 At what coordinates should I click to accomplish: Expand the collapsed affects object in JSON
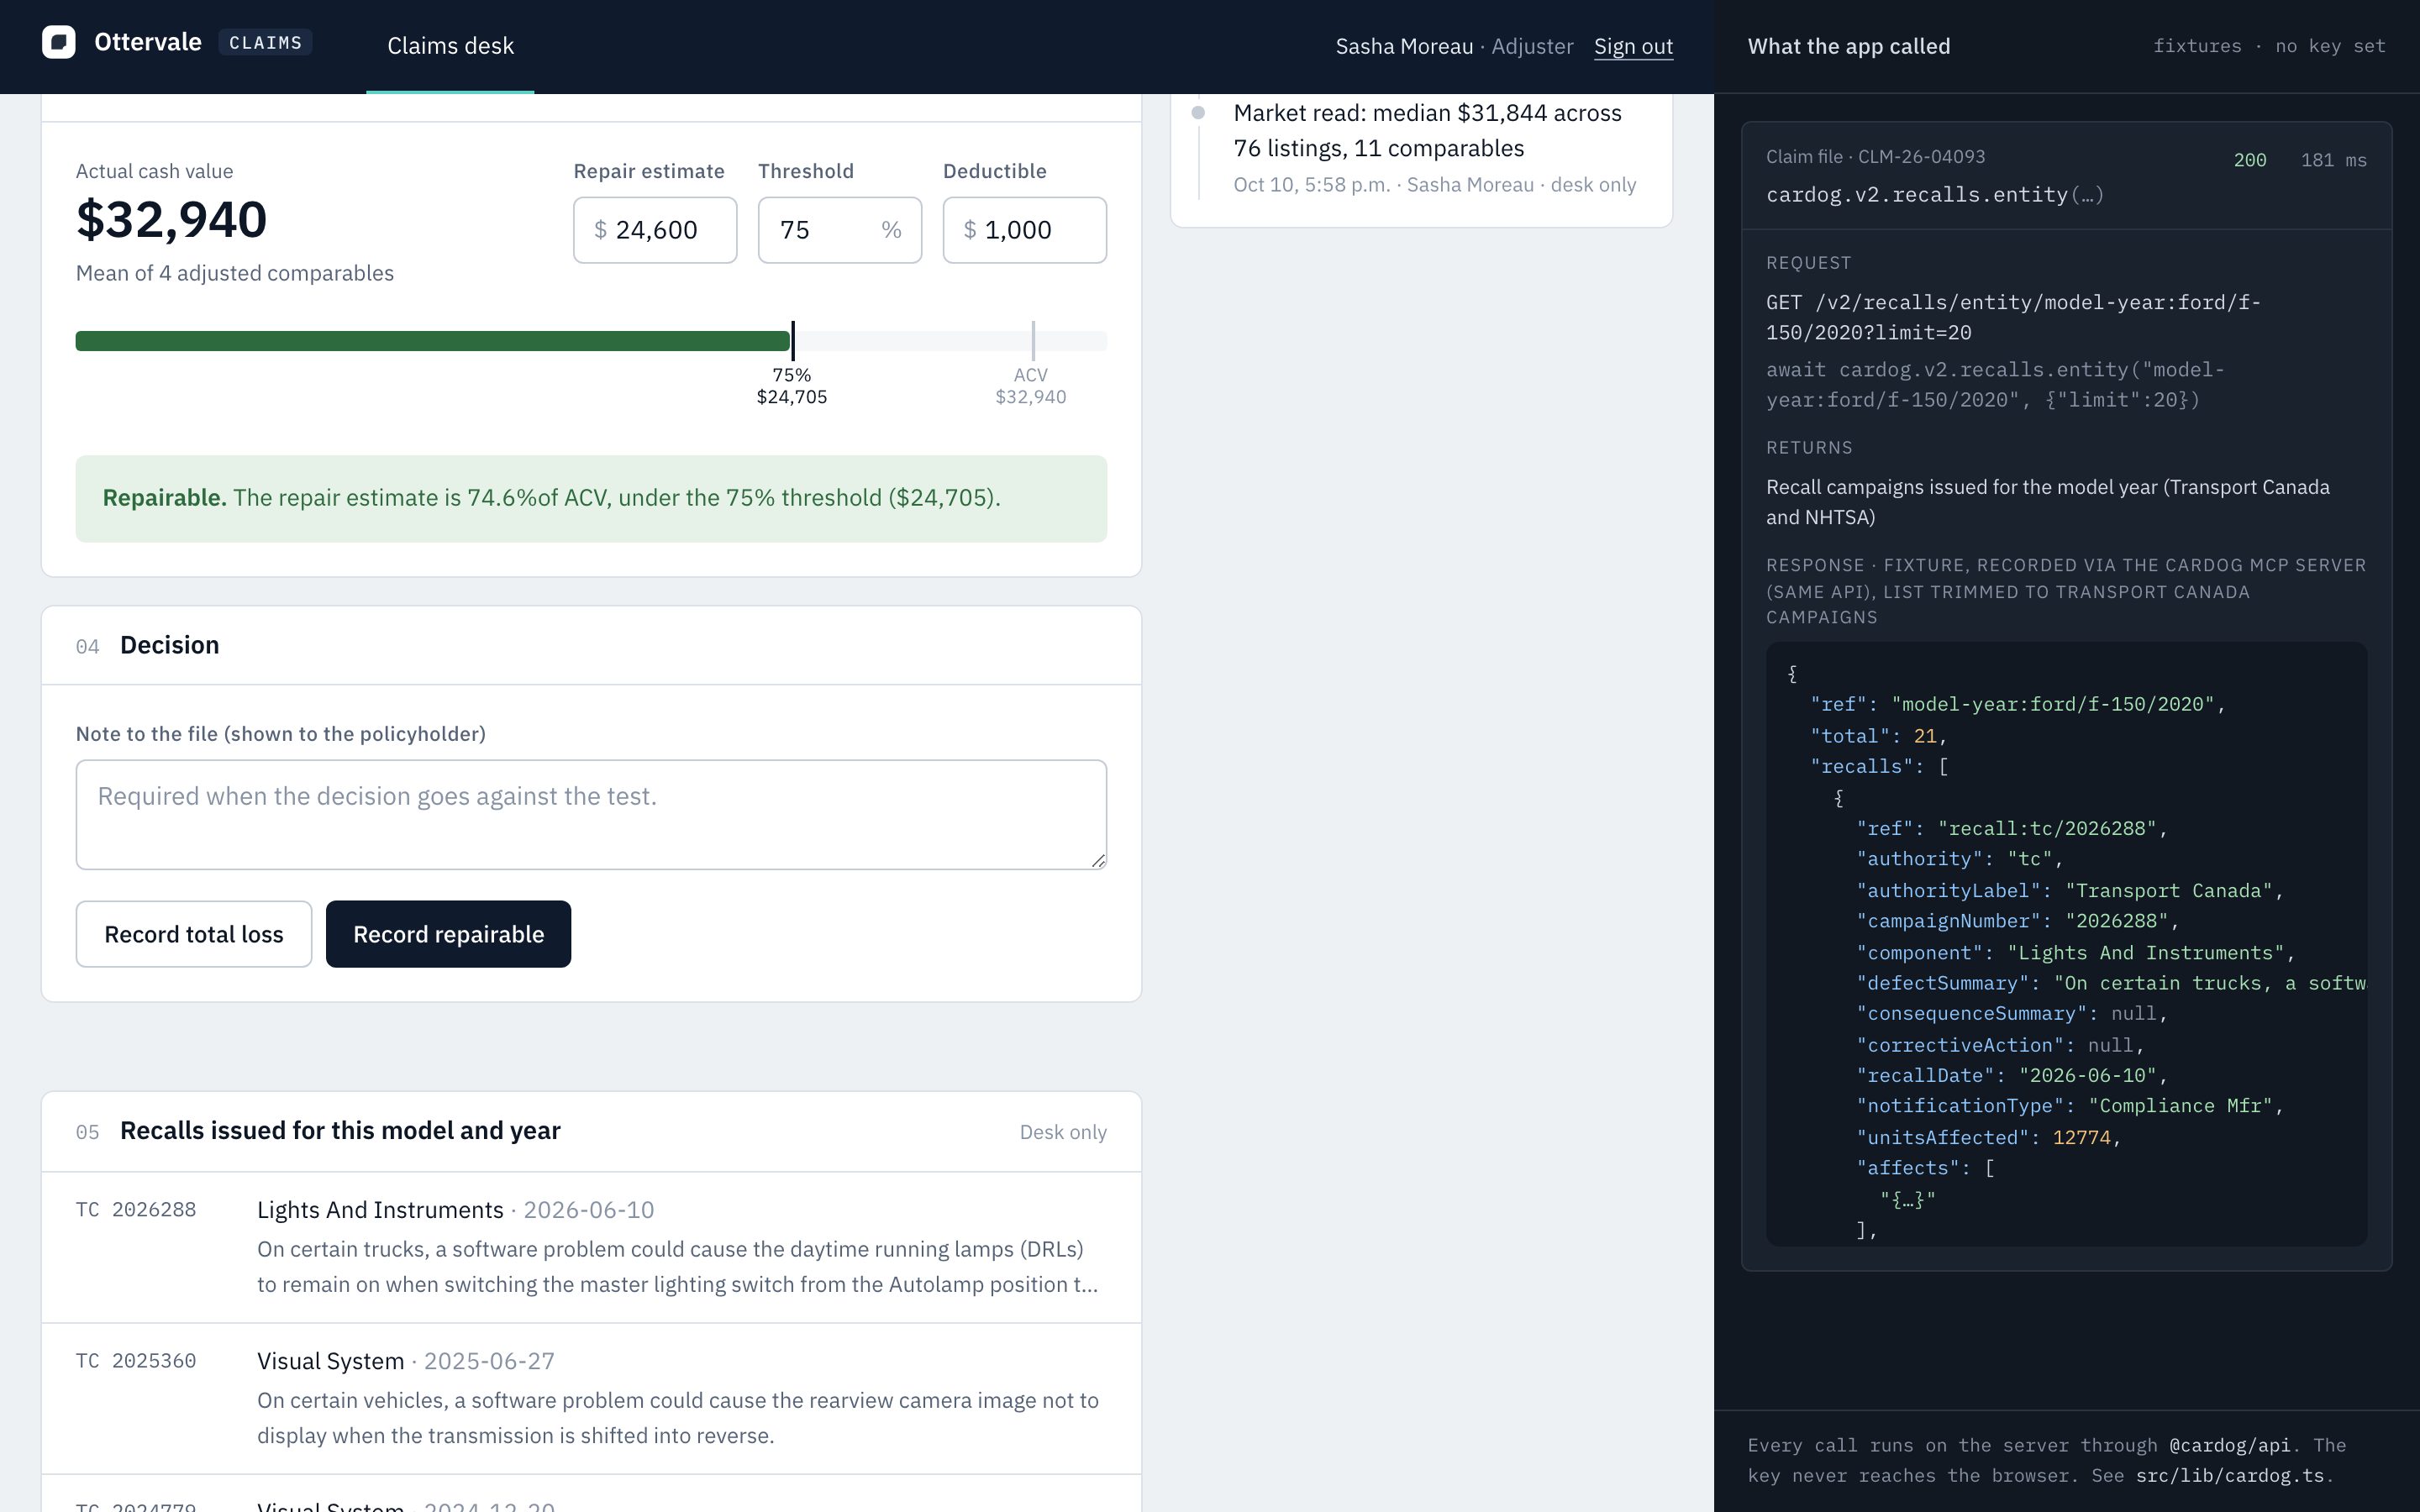1908,1199
